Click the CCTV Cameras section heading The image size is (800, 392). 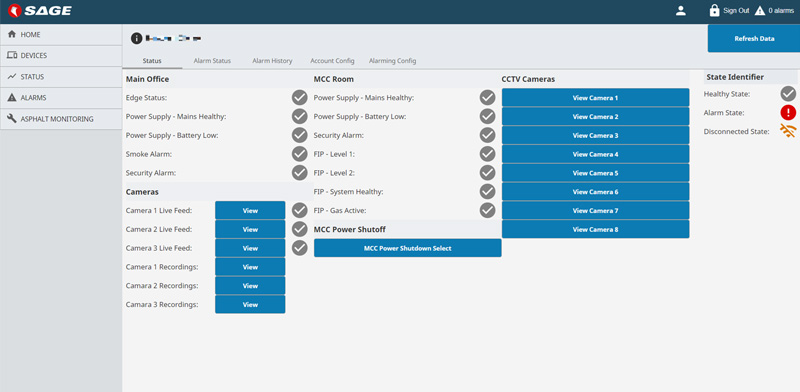coord(528,79)
